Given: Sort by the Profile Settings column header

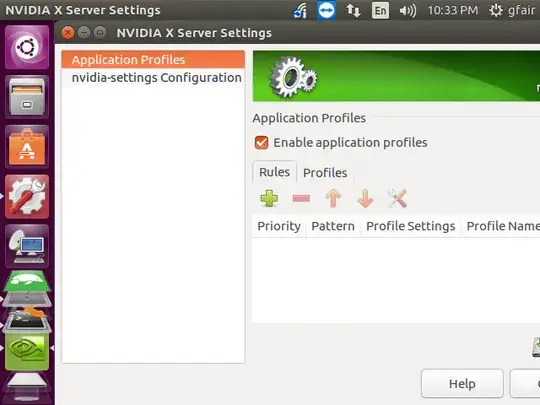Looking at the screenshot, I should coord(411,226).
